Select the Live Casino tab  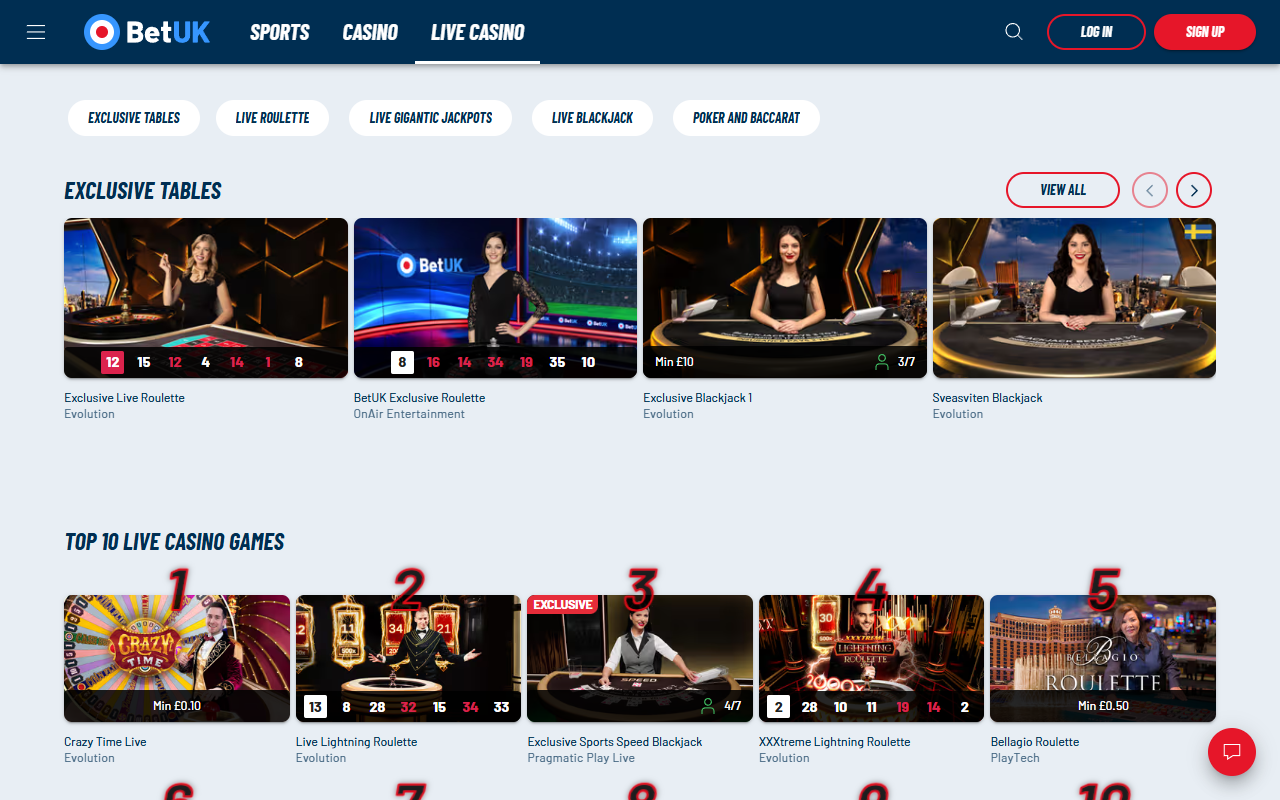pyautogui.click(x=478, y=32)
